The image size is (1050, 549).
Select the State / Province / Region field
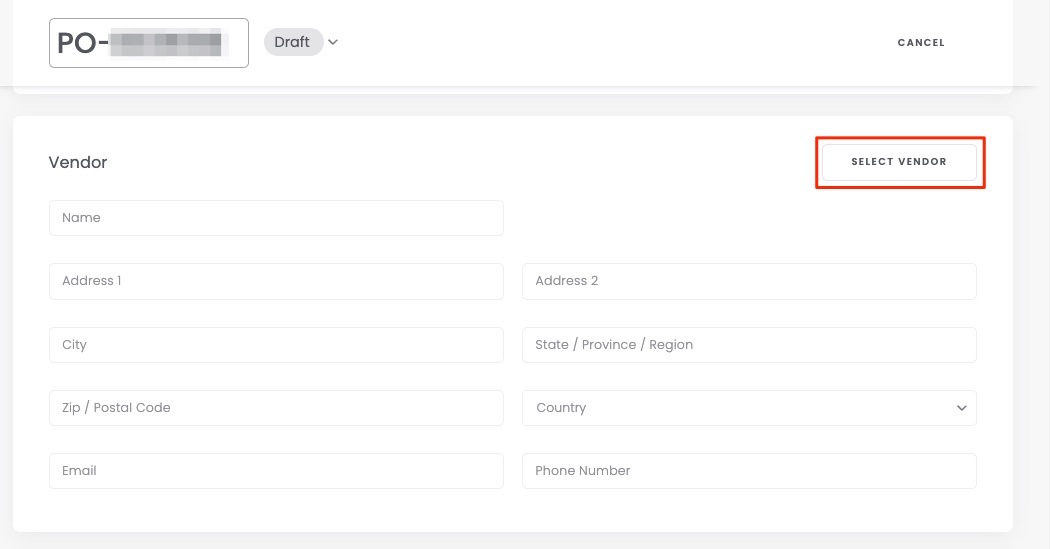pyautogui.click(x=749, y=345)
